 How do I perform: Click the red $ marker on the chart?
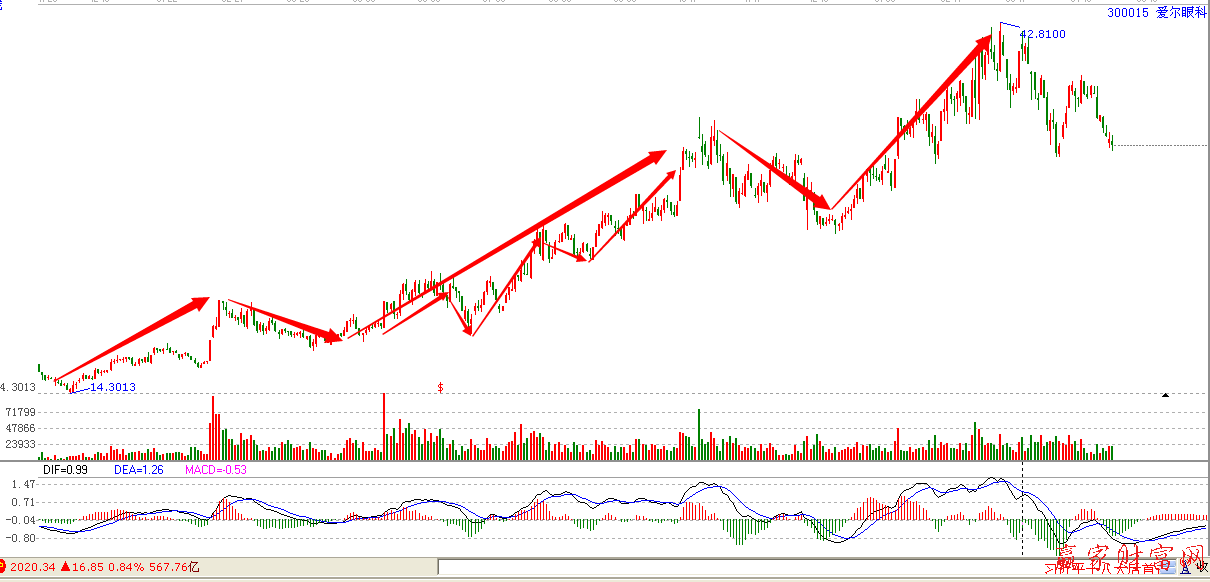[440, 386]
